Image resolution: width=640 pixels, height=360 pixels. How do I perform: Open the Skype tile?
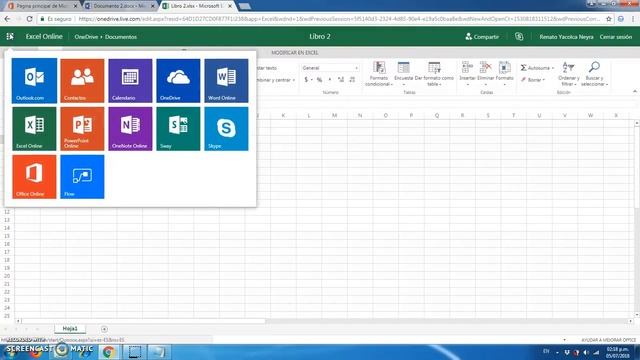coord(226,129)
